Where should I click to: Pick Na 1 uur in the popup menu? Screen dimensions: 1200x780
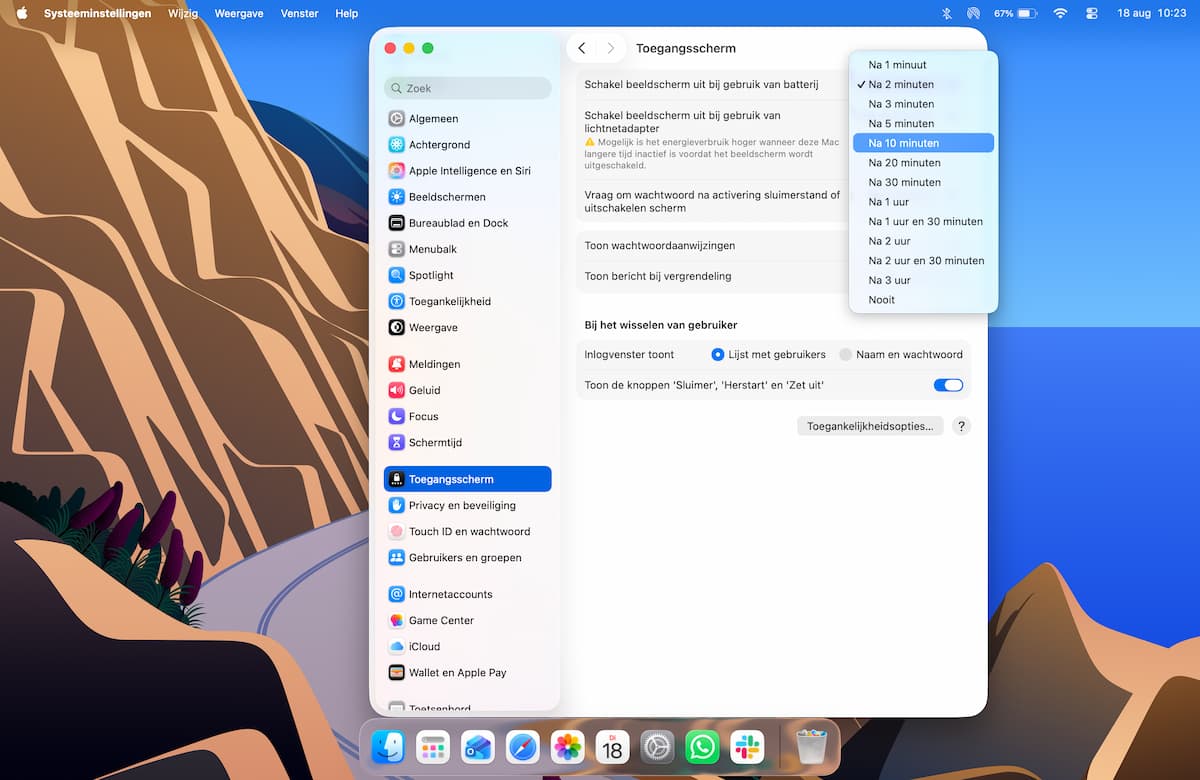(x=923, y=202)
